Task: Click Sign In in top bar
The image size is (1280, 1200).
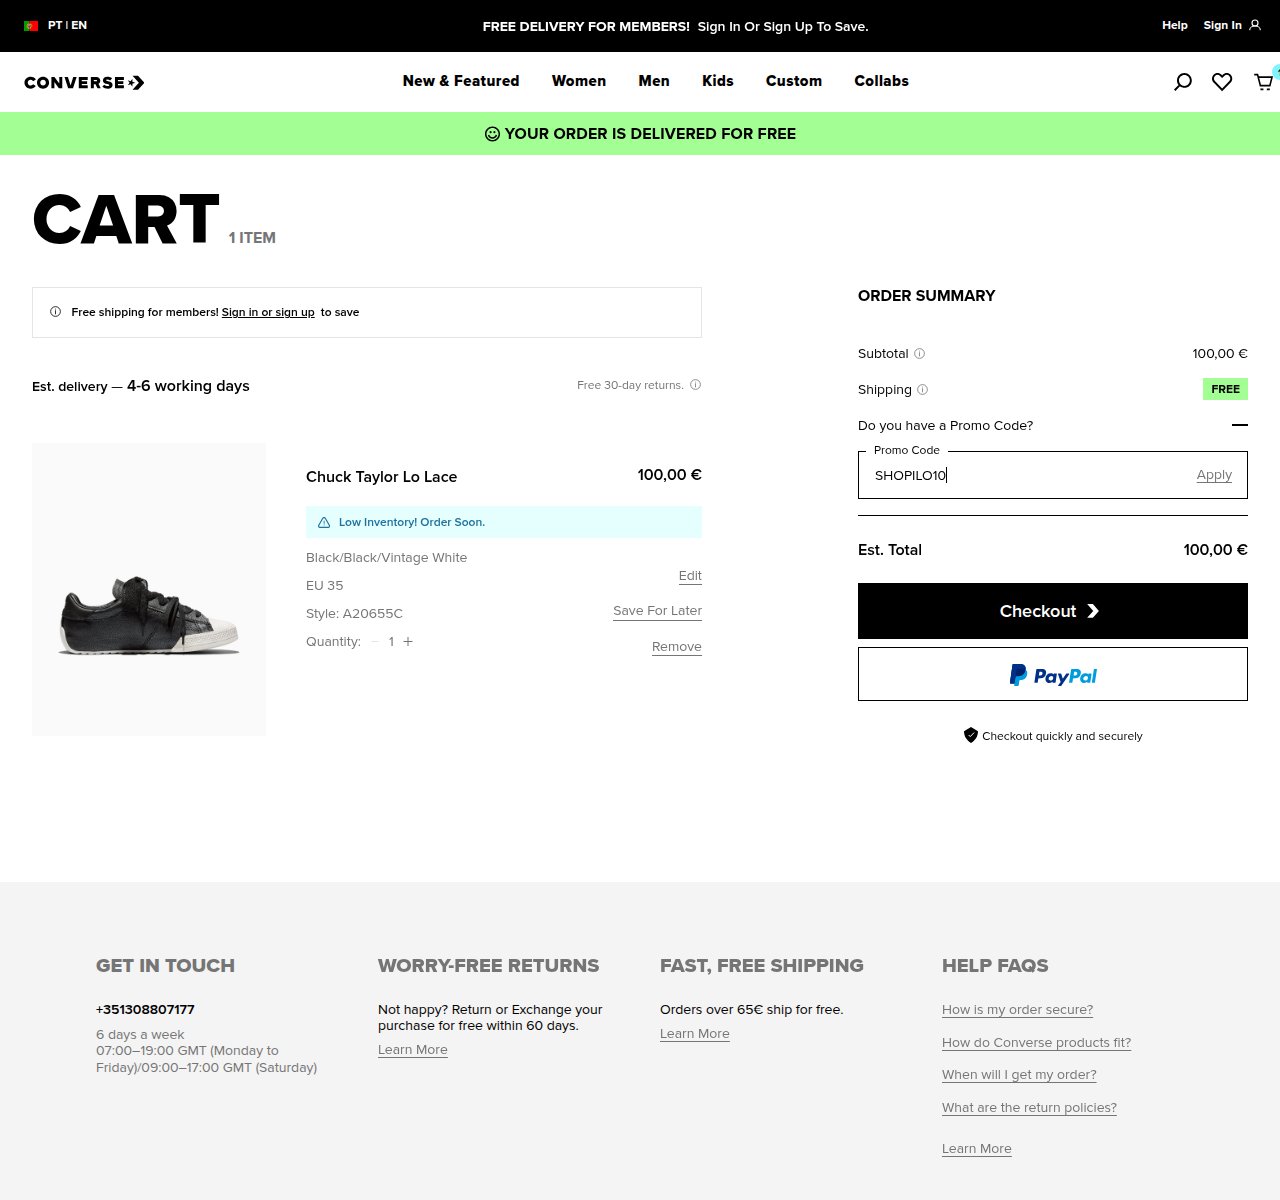Action: pyautogui.click(x=1222, y=25)
